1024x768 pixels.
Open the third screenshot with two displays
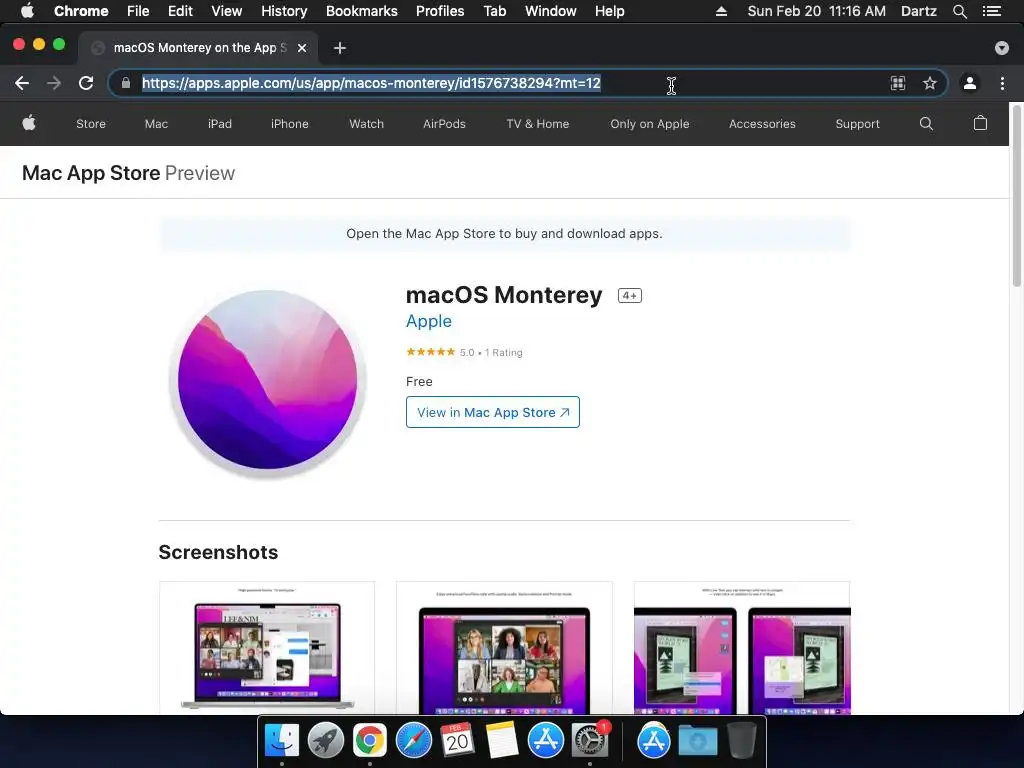742,647
